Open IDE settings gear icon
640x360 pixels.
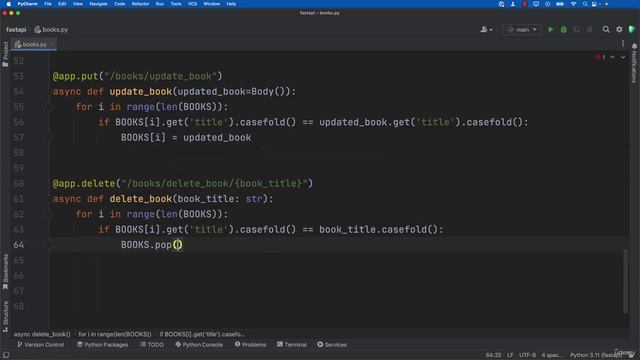point(619,29)
